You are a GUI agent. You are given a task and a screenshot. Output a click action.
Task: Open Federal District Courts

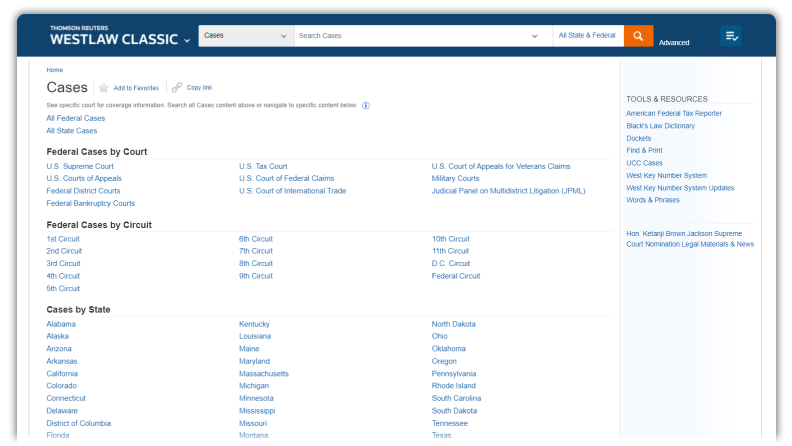coord(83,191)
